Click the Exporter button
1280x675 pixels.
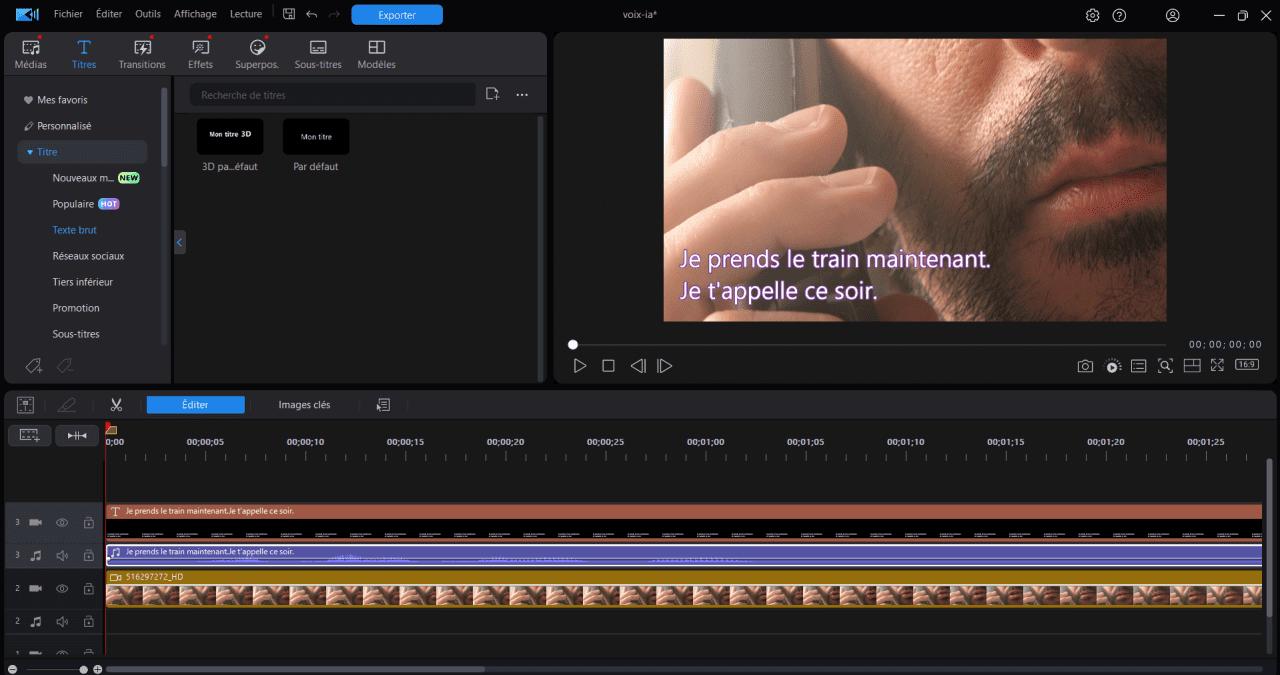[397, 14]
